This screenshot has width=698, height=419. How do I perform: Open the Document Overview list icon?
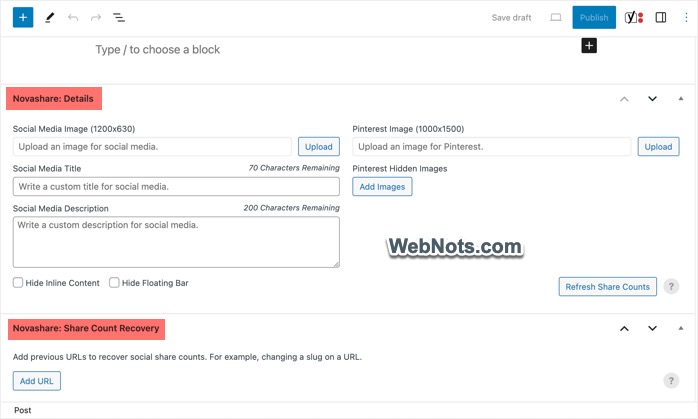click(119, 18)
